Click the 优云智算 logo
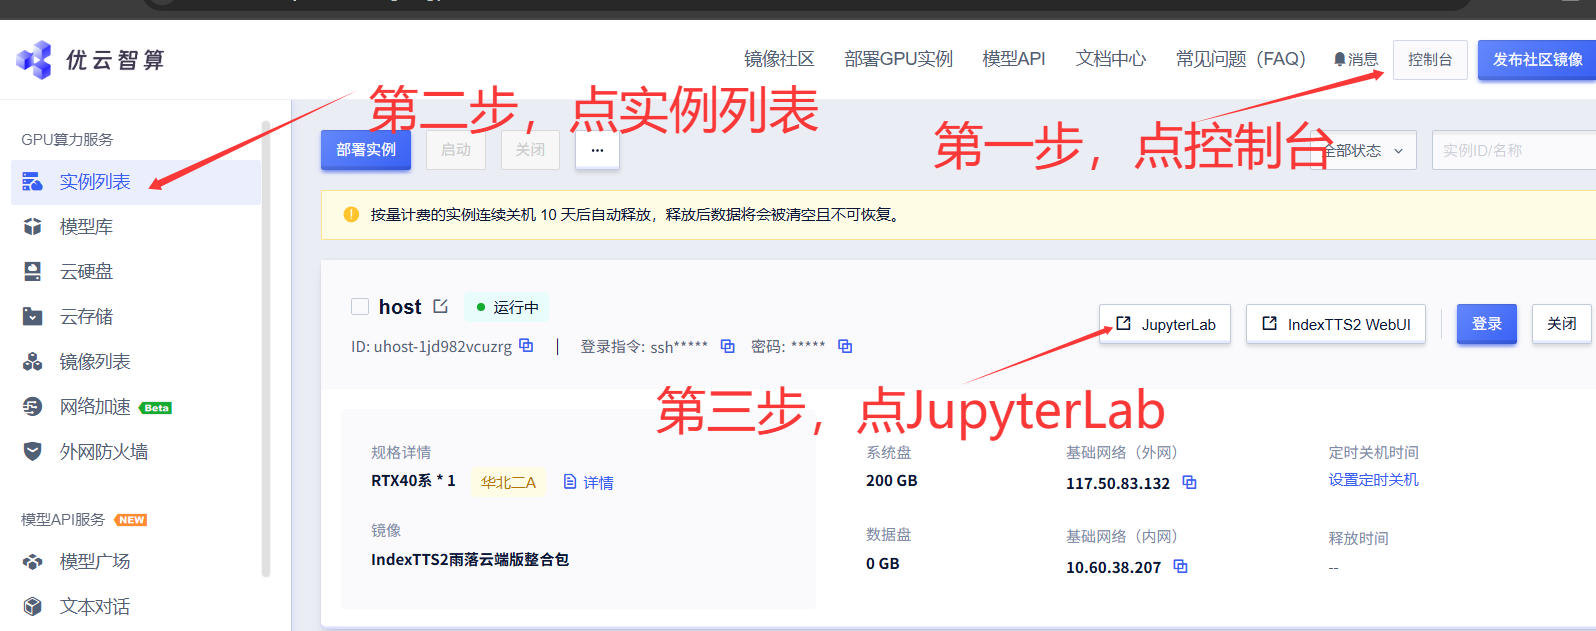This screenshot has width=1596, height=631. [90, 60]
